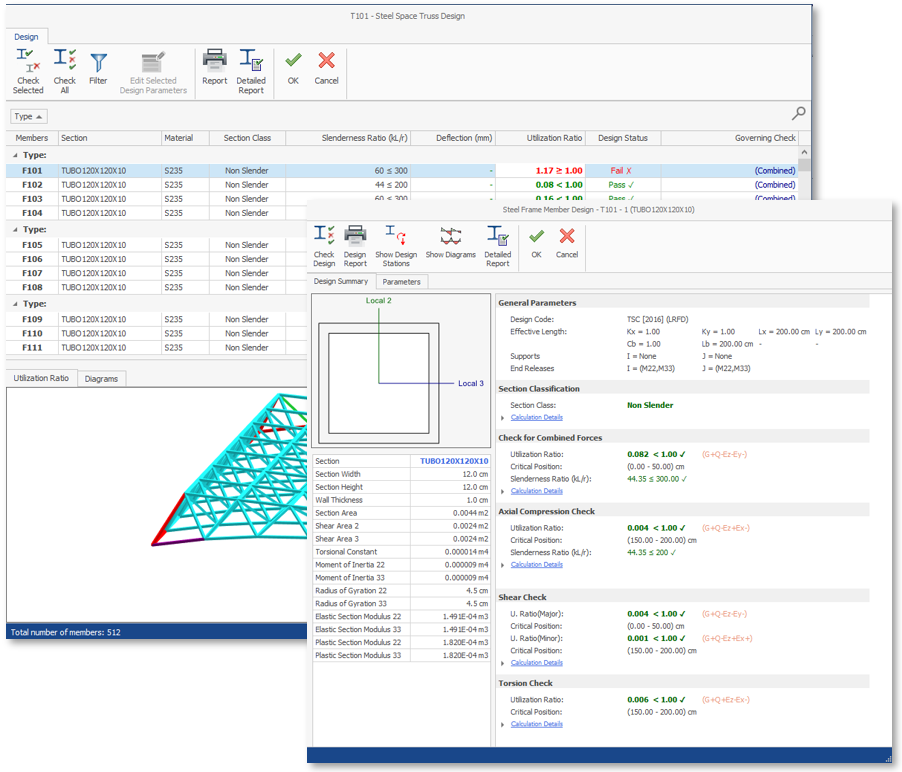Open Detailed Report in main toolbar
This screenshot has width=902, height=772.
point(251,62)
